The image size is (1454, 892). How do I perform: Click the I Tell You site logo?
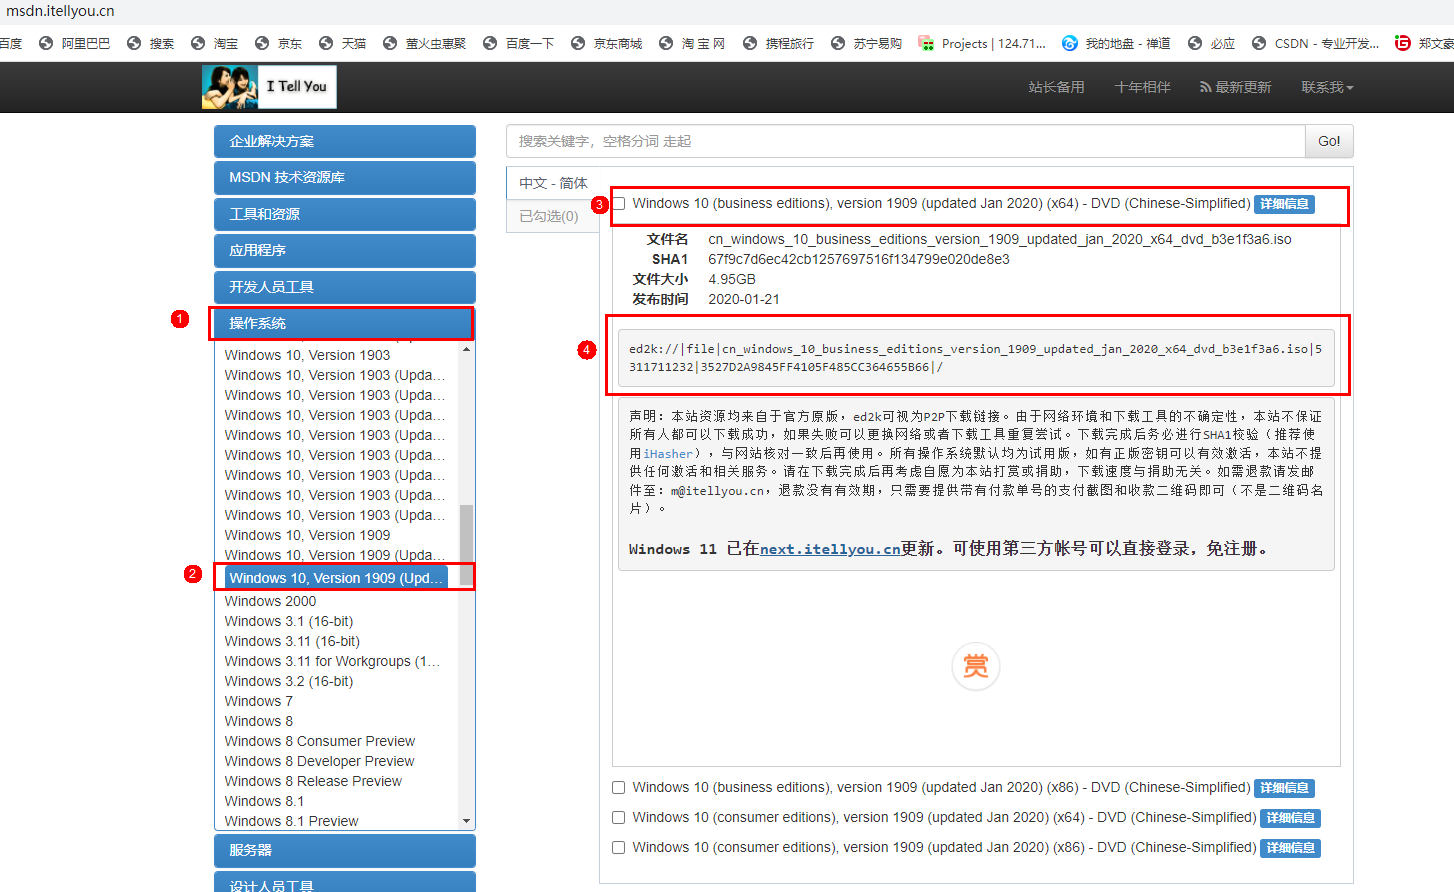(269, 87)
